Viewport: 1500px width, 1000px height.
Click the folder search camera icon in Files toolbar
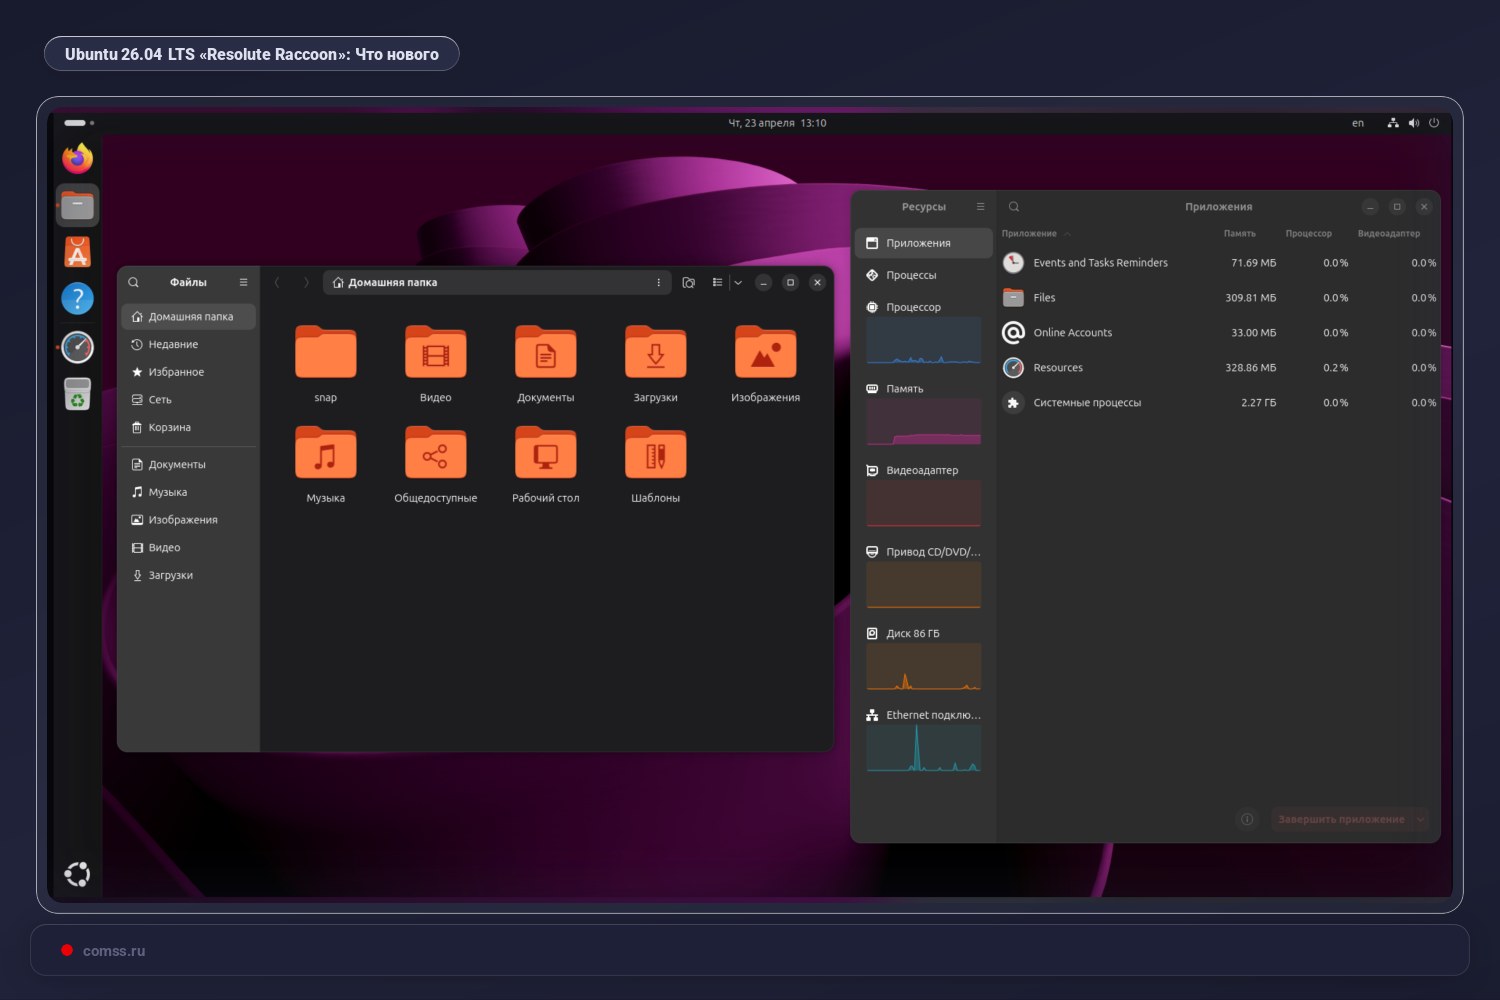(688, 283)
